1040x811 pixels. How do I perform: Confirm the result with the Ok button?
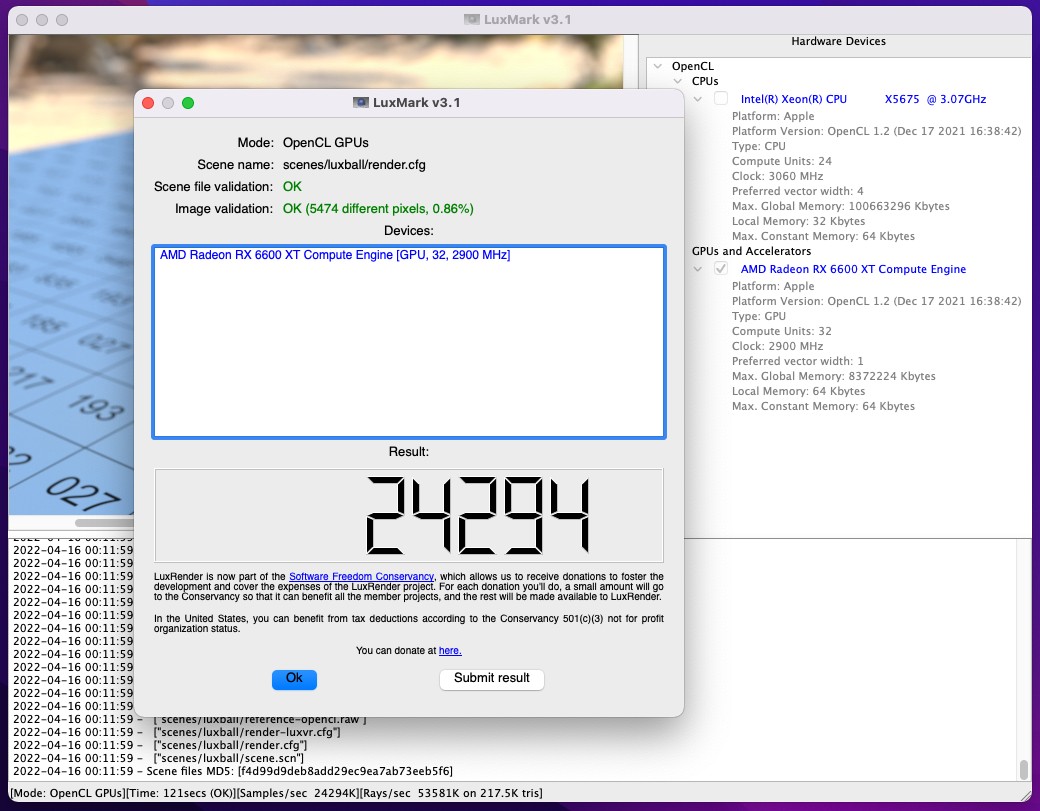click(x=294, y=678)
